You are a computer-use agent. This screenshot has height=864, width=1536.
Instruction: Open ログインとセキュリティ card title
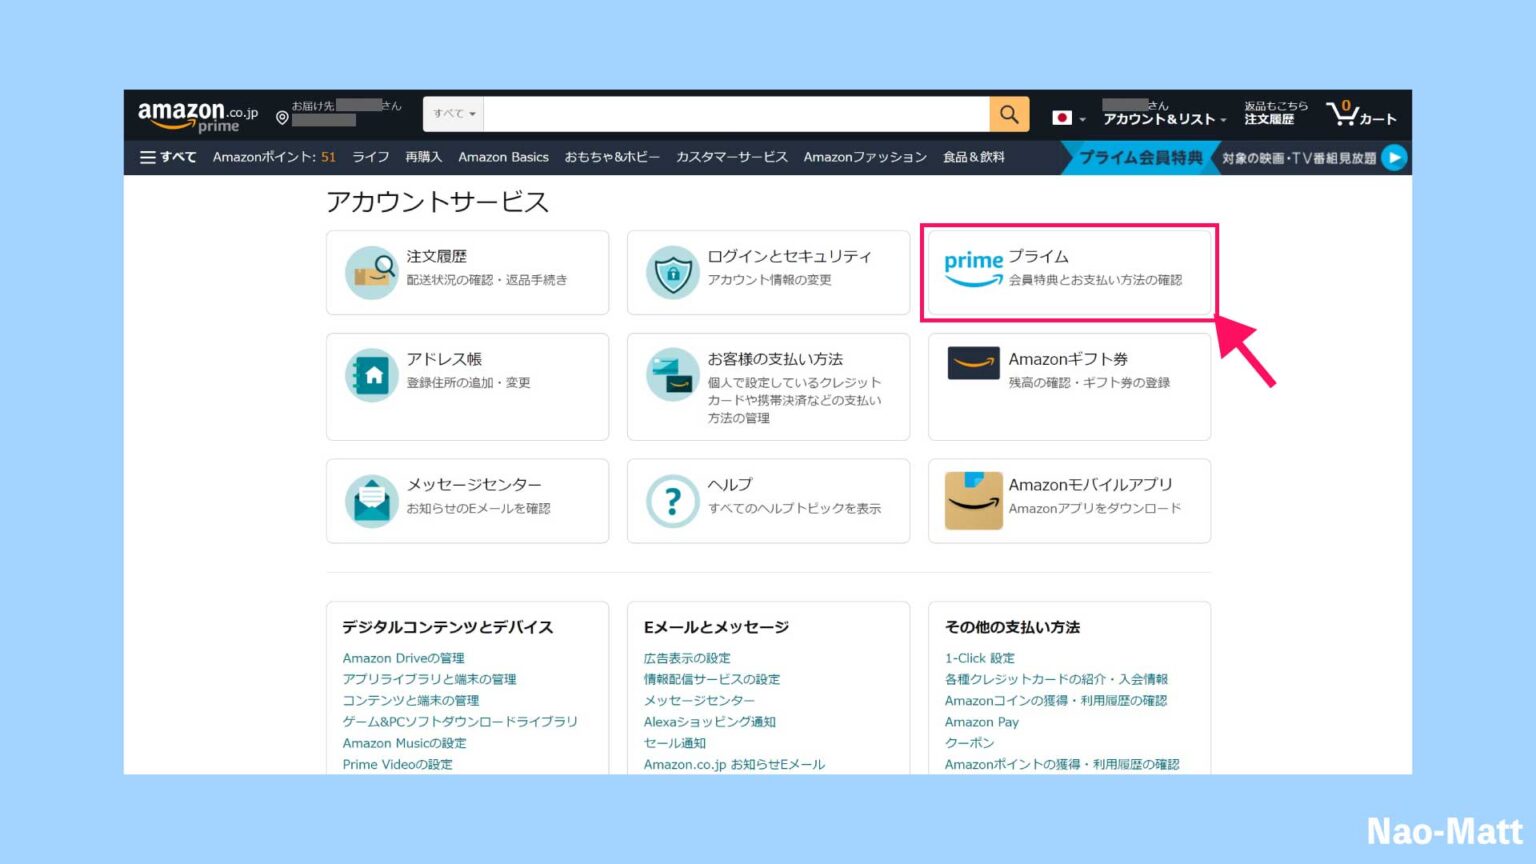[x=789, y=256]
